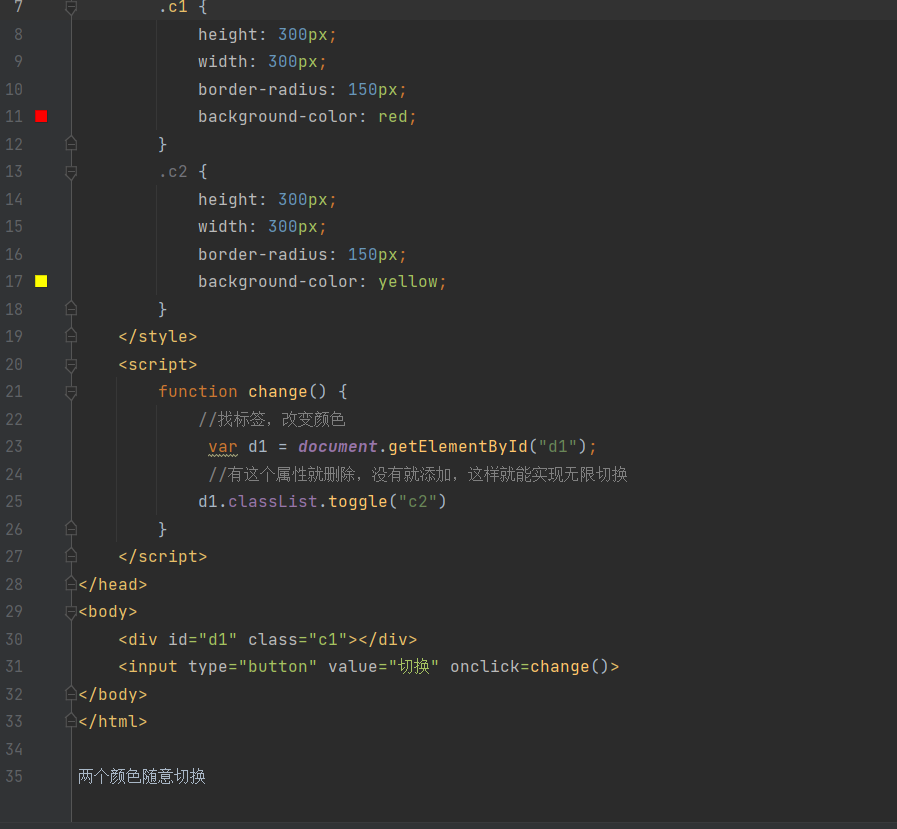Click the yellow color swatch on line 17
This screenshot has height=829, width=897.
(41, 281)
